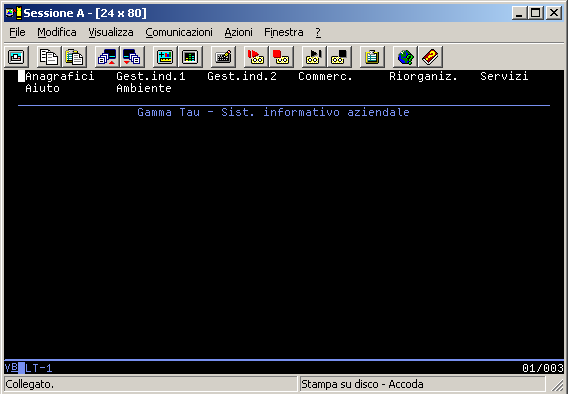Viewport: 568px width, 394px height.
Task: Click the paste clipboard toolbar icon
Action: coord(74,57)
